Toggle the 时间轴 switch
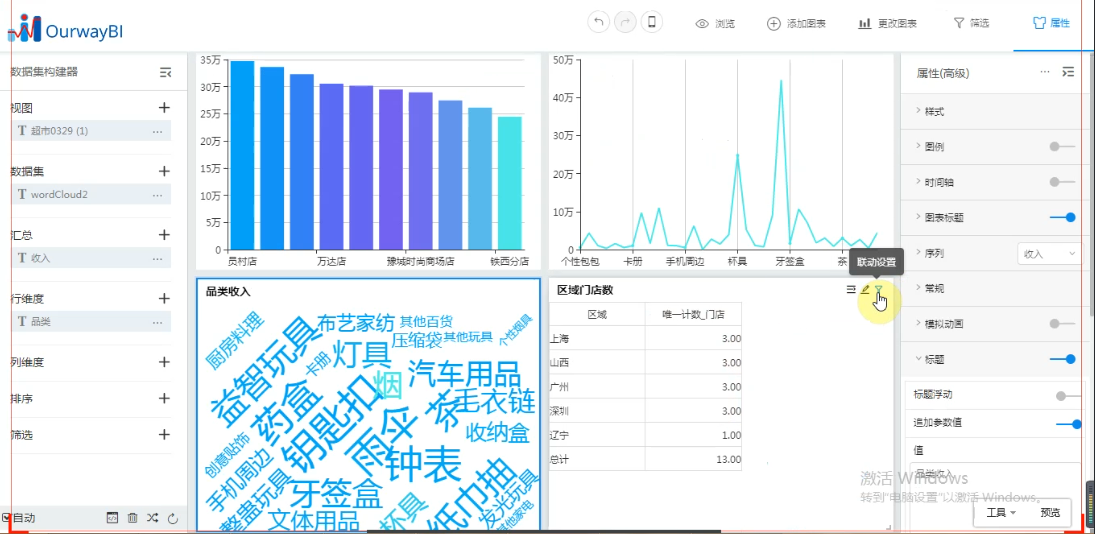1095x534 pixels. click(x=1062, y=182)
